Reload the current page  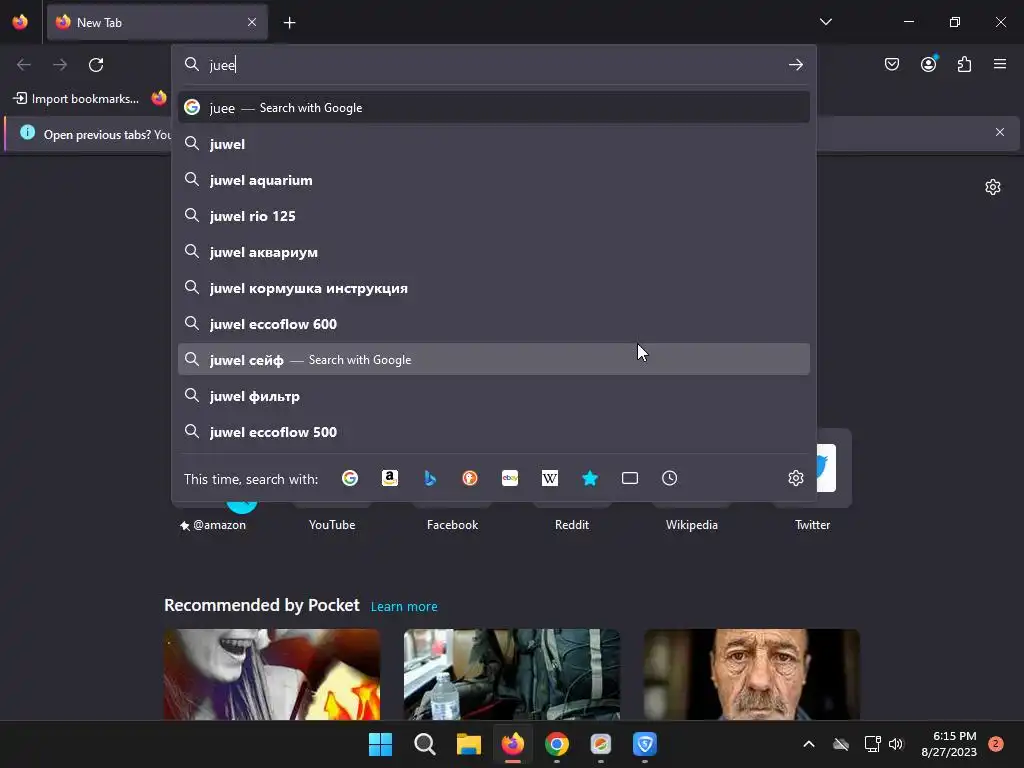(x=96, y=65)
